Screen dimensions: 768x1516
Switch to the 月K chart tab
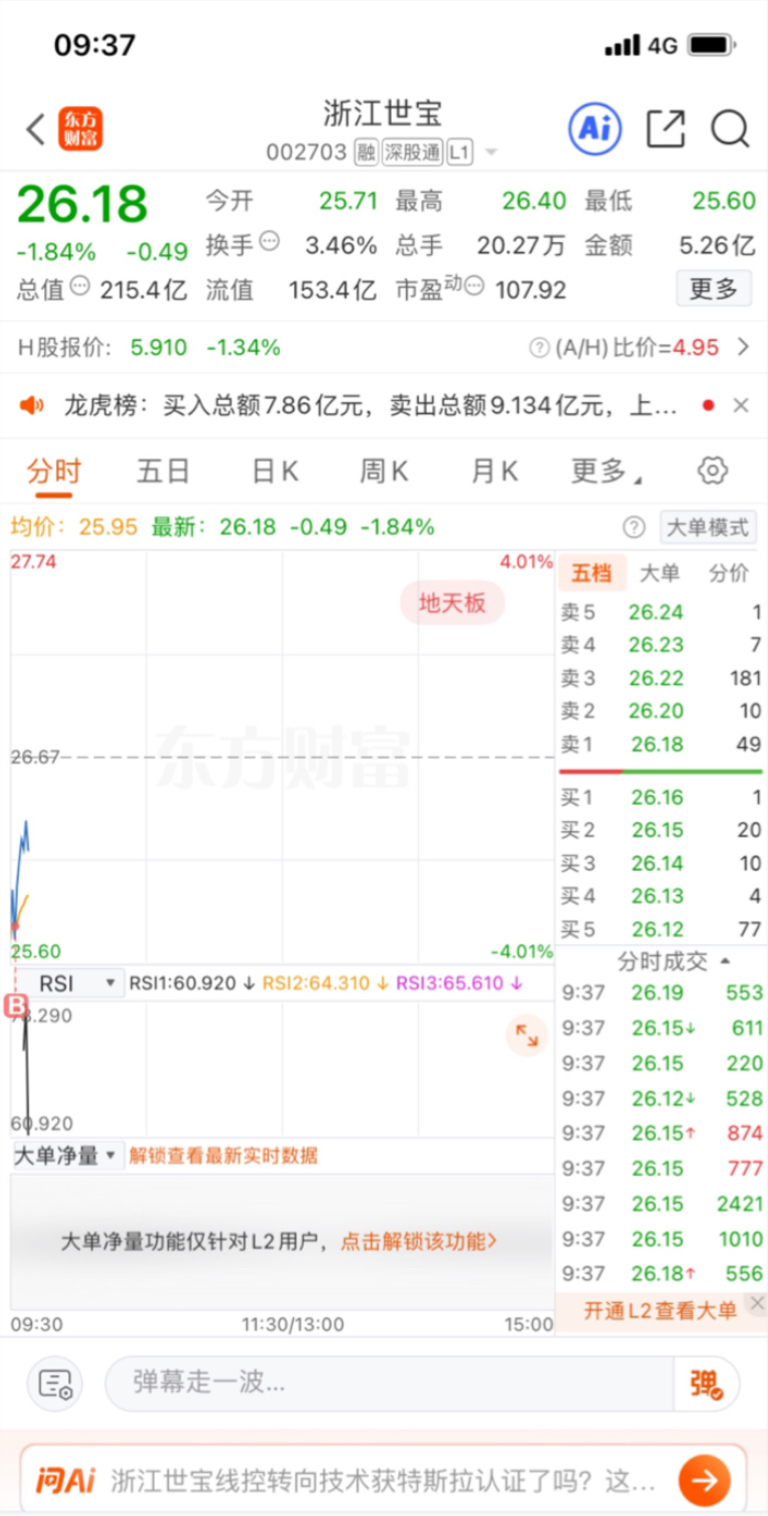494,471
